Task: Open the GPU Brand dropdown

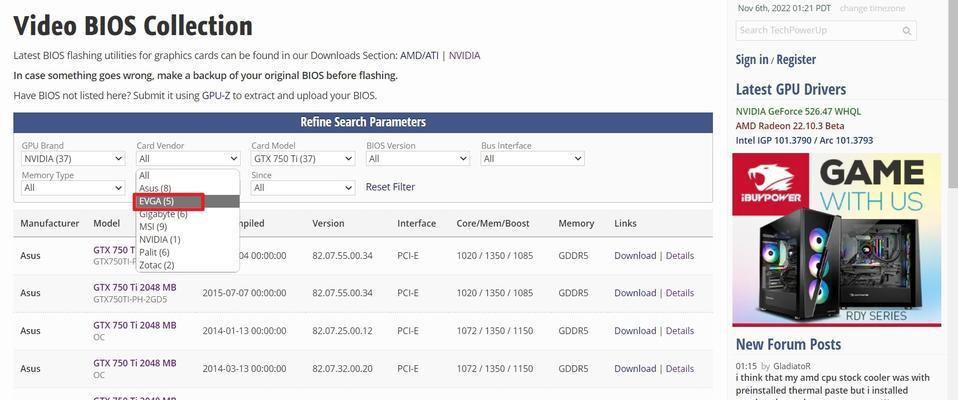Action: (x=73, y=159)
